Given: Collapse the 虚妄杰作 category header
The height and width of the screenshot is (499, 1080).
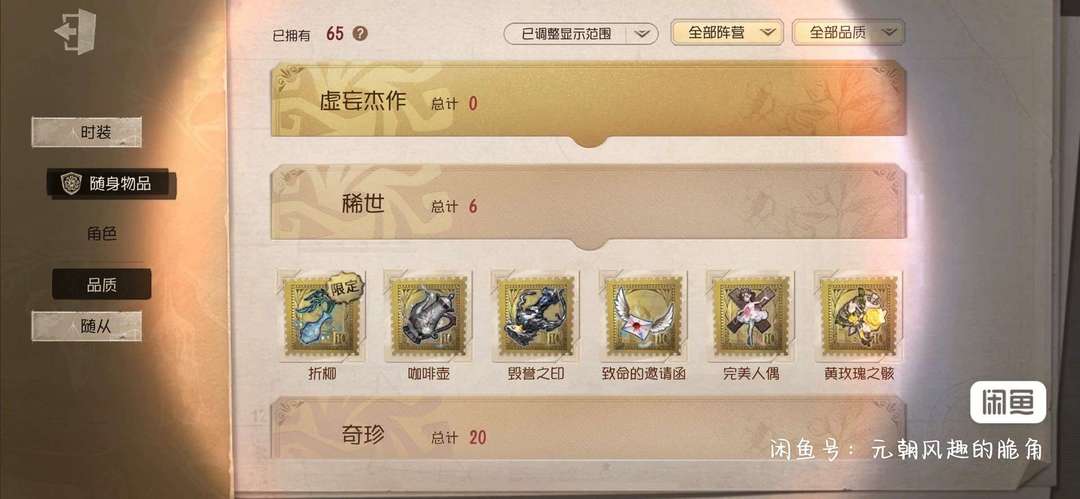Looking at the screenshot, I should point(588,102).
